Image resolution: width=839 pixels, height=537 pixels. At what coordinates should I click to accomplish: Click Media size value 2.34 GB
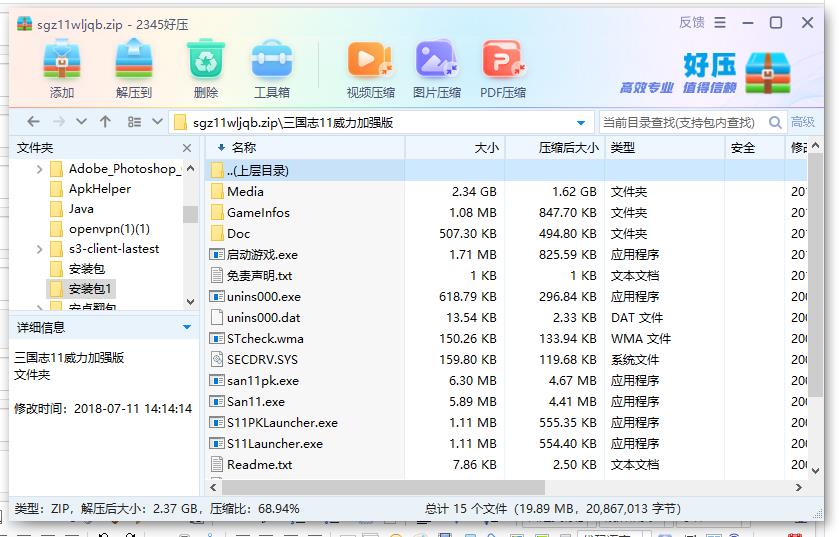(x=474, y=191)
